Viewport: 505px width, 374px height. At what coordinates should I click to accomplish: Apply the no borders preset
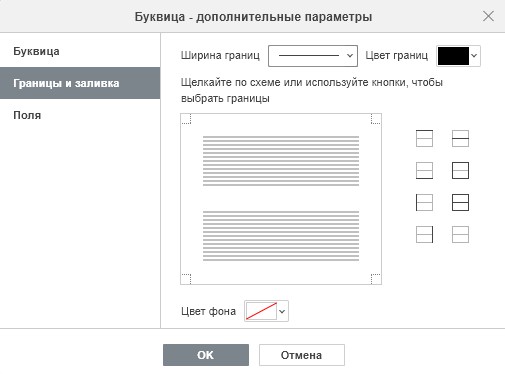(460, 234)
